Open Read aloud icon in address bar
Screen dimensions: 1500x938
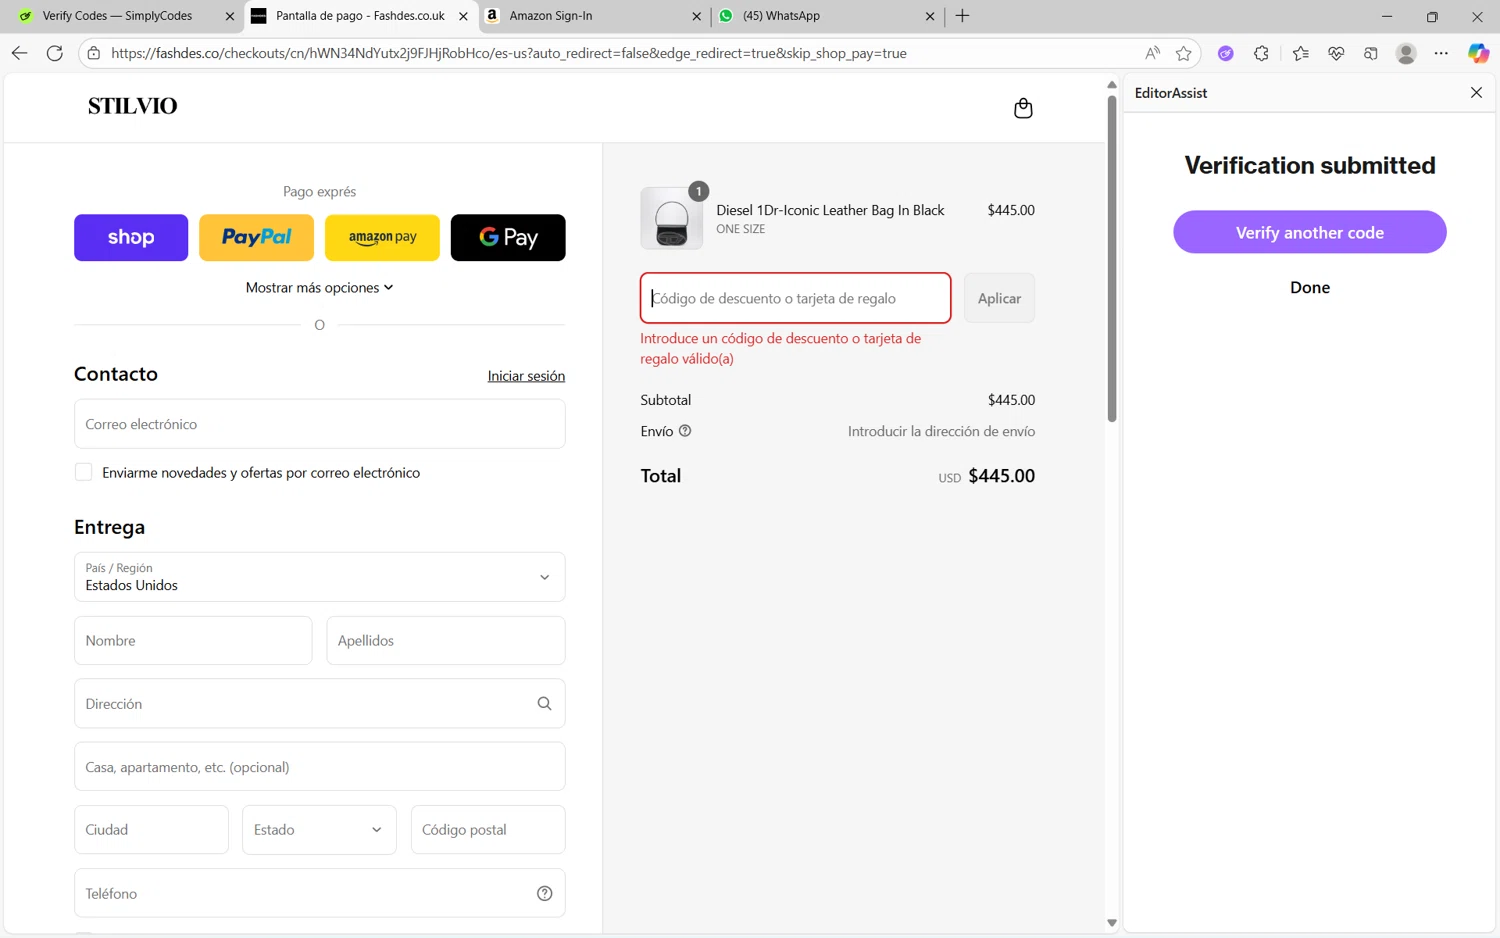pos(1152,53)
